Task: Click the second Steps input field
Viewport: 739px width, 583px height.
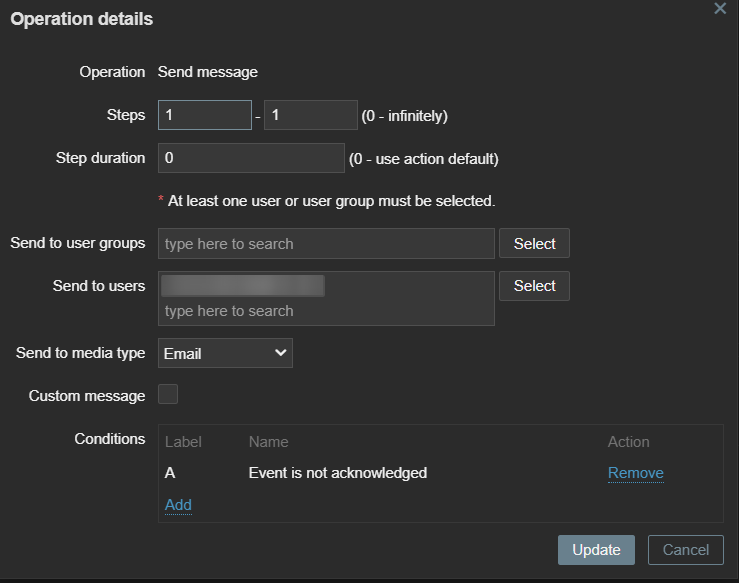Action: click(x=310, y=115)
